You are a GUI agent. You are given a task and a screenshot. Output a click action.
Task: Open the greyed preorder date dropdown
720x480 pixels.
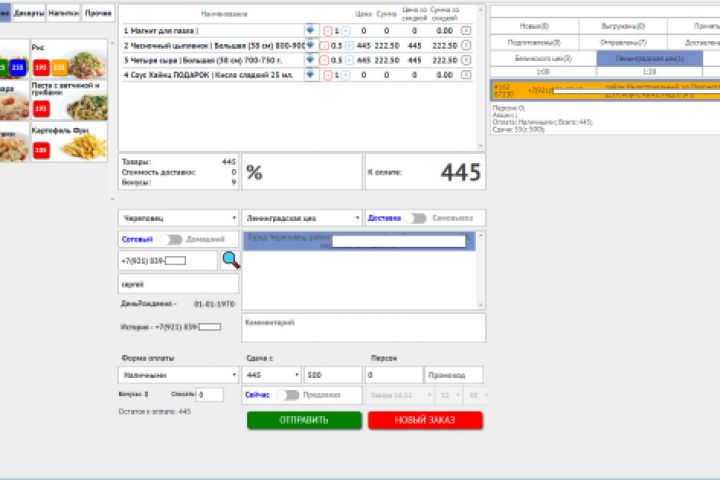[399, 395]
